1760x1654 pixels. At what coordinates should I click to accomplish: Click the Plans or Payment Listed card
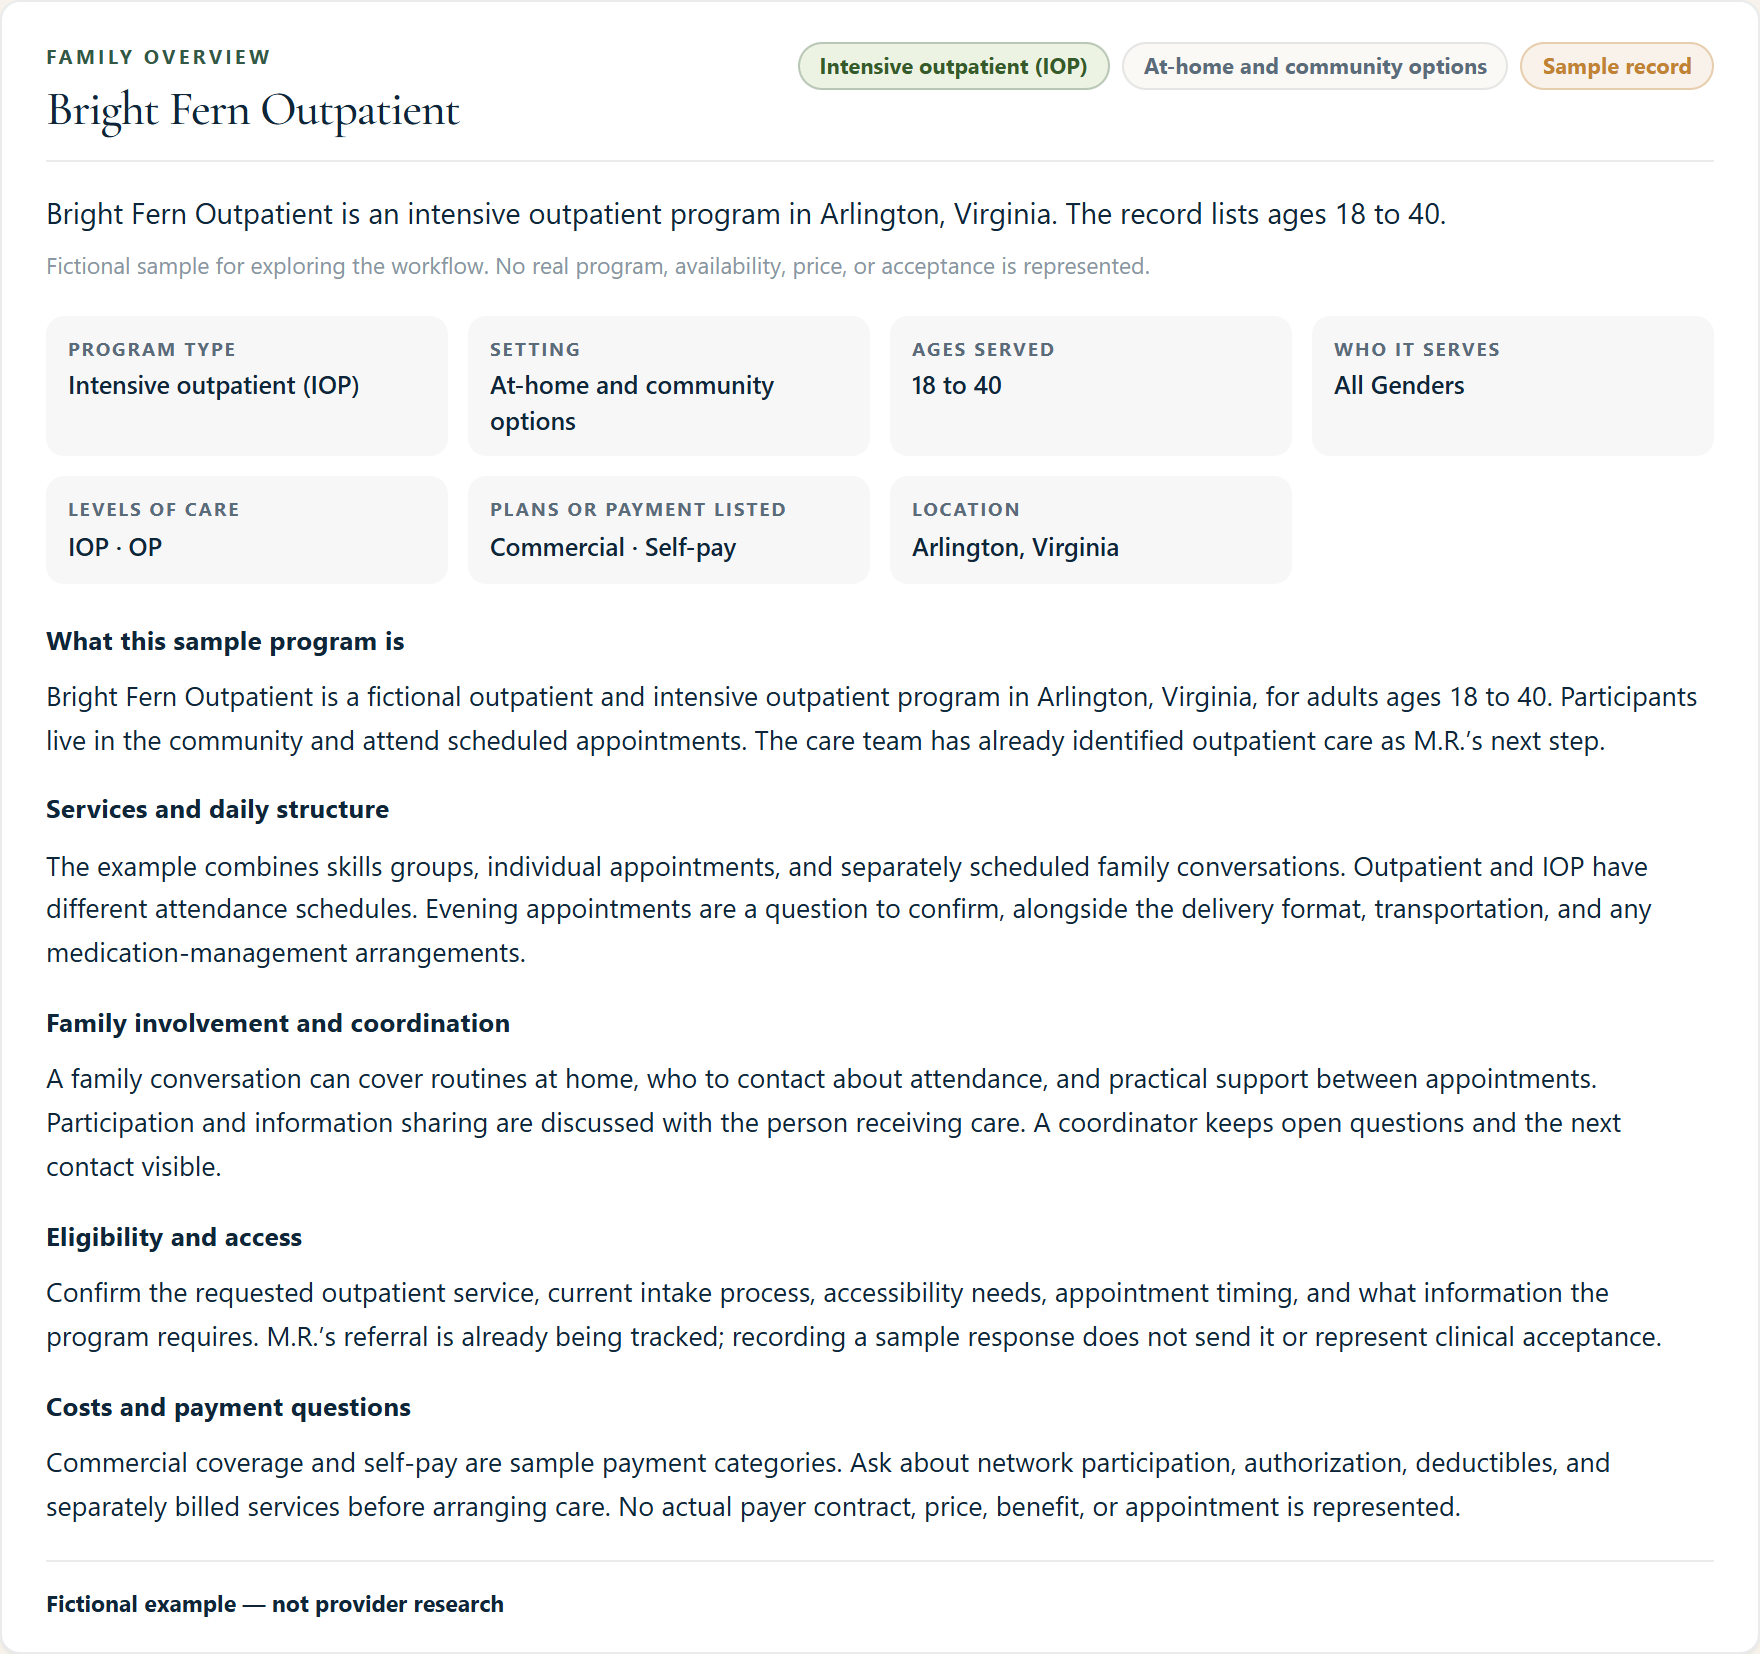pos(669,530)
